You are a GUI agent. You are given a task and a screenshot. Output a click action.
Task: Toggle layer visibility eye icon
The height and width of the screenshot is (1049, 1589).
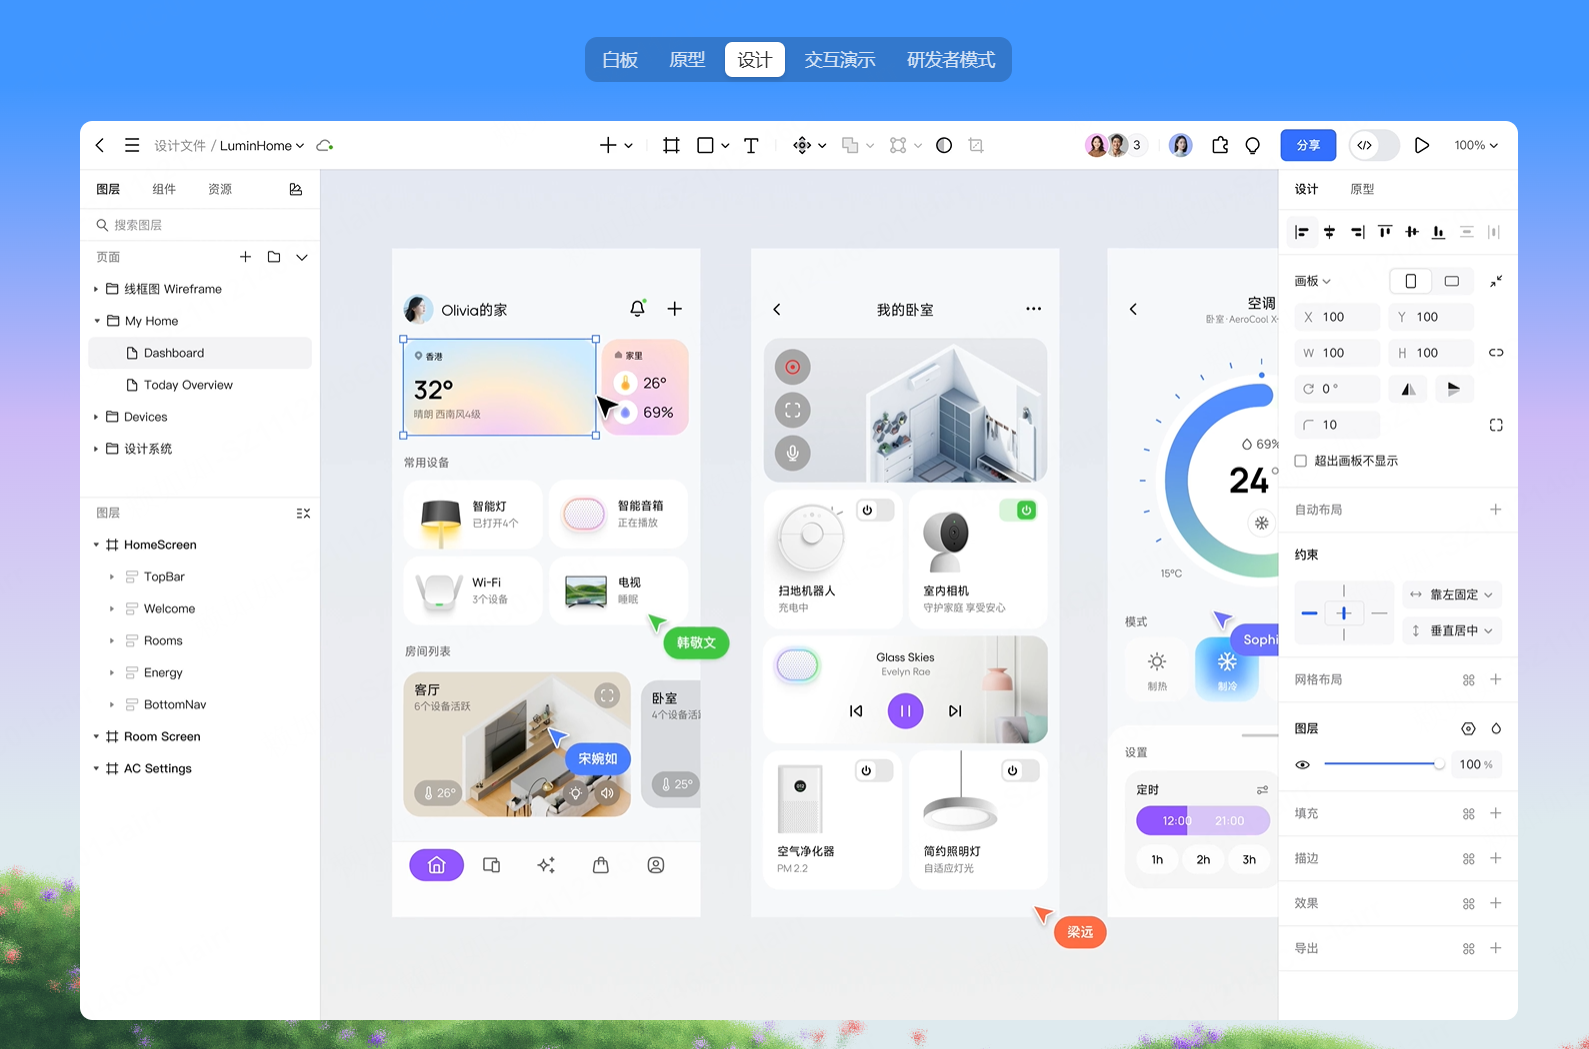coord(1302,765)
